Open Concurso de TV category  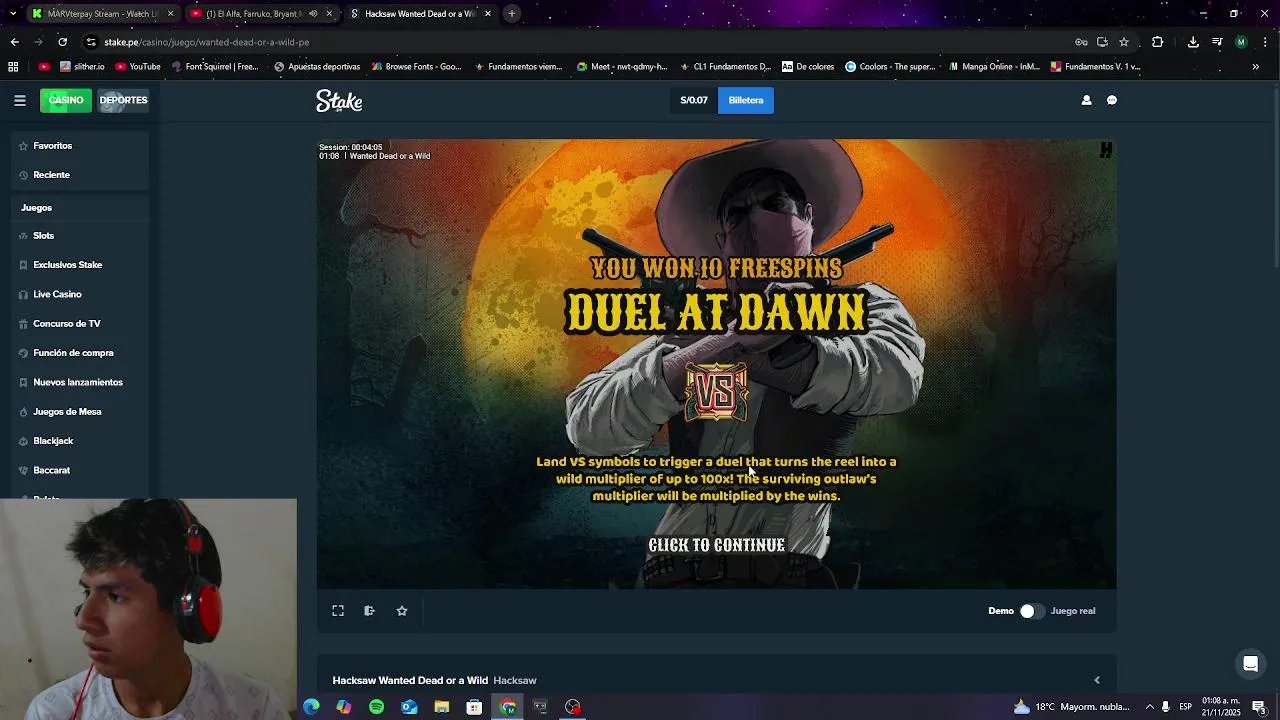tap(80, 324)
